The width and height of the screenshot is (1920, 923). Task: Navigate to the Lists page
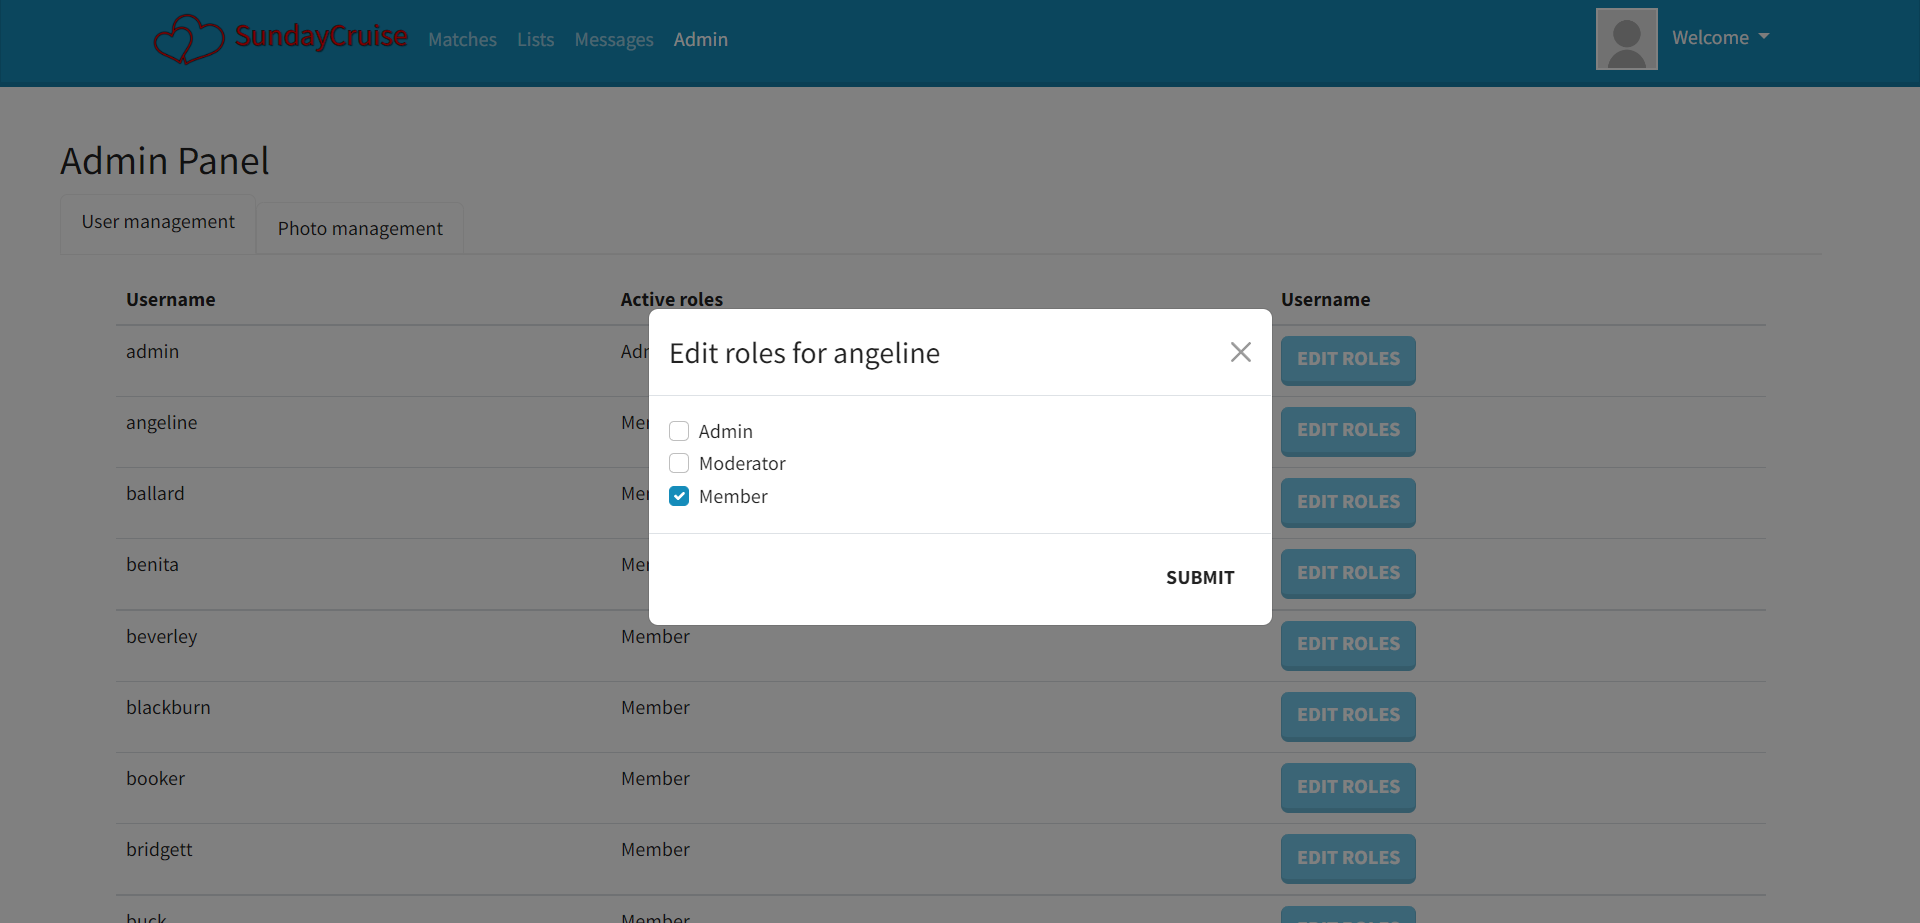(x=535, y=39)
